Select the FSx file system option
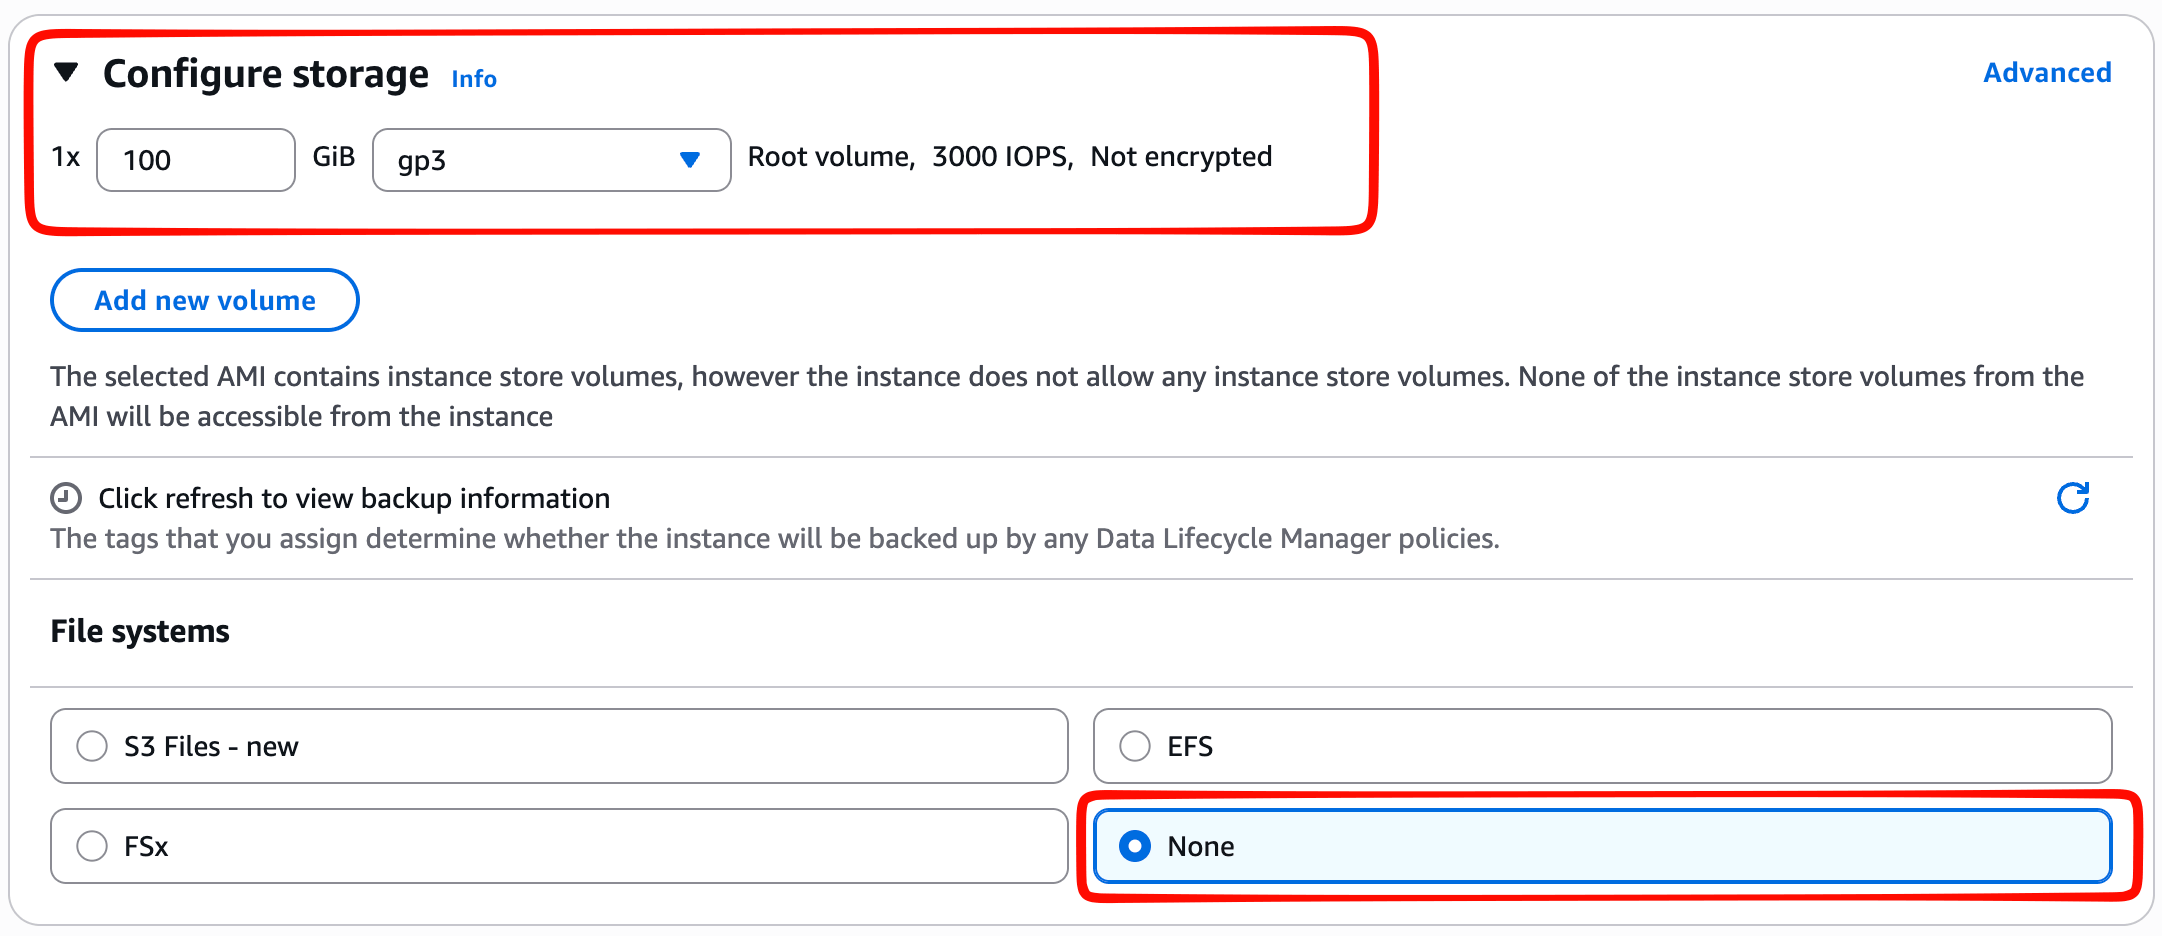This screenshot has height=936, width=2162. click(x=559, y=846)
